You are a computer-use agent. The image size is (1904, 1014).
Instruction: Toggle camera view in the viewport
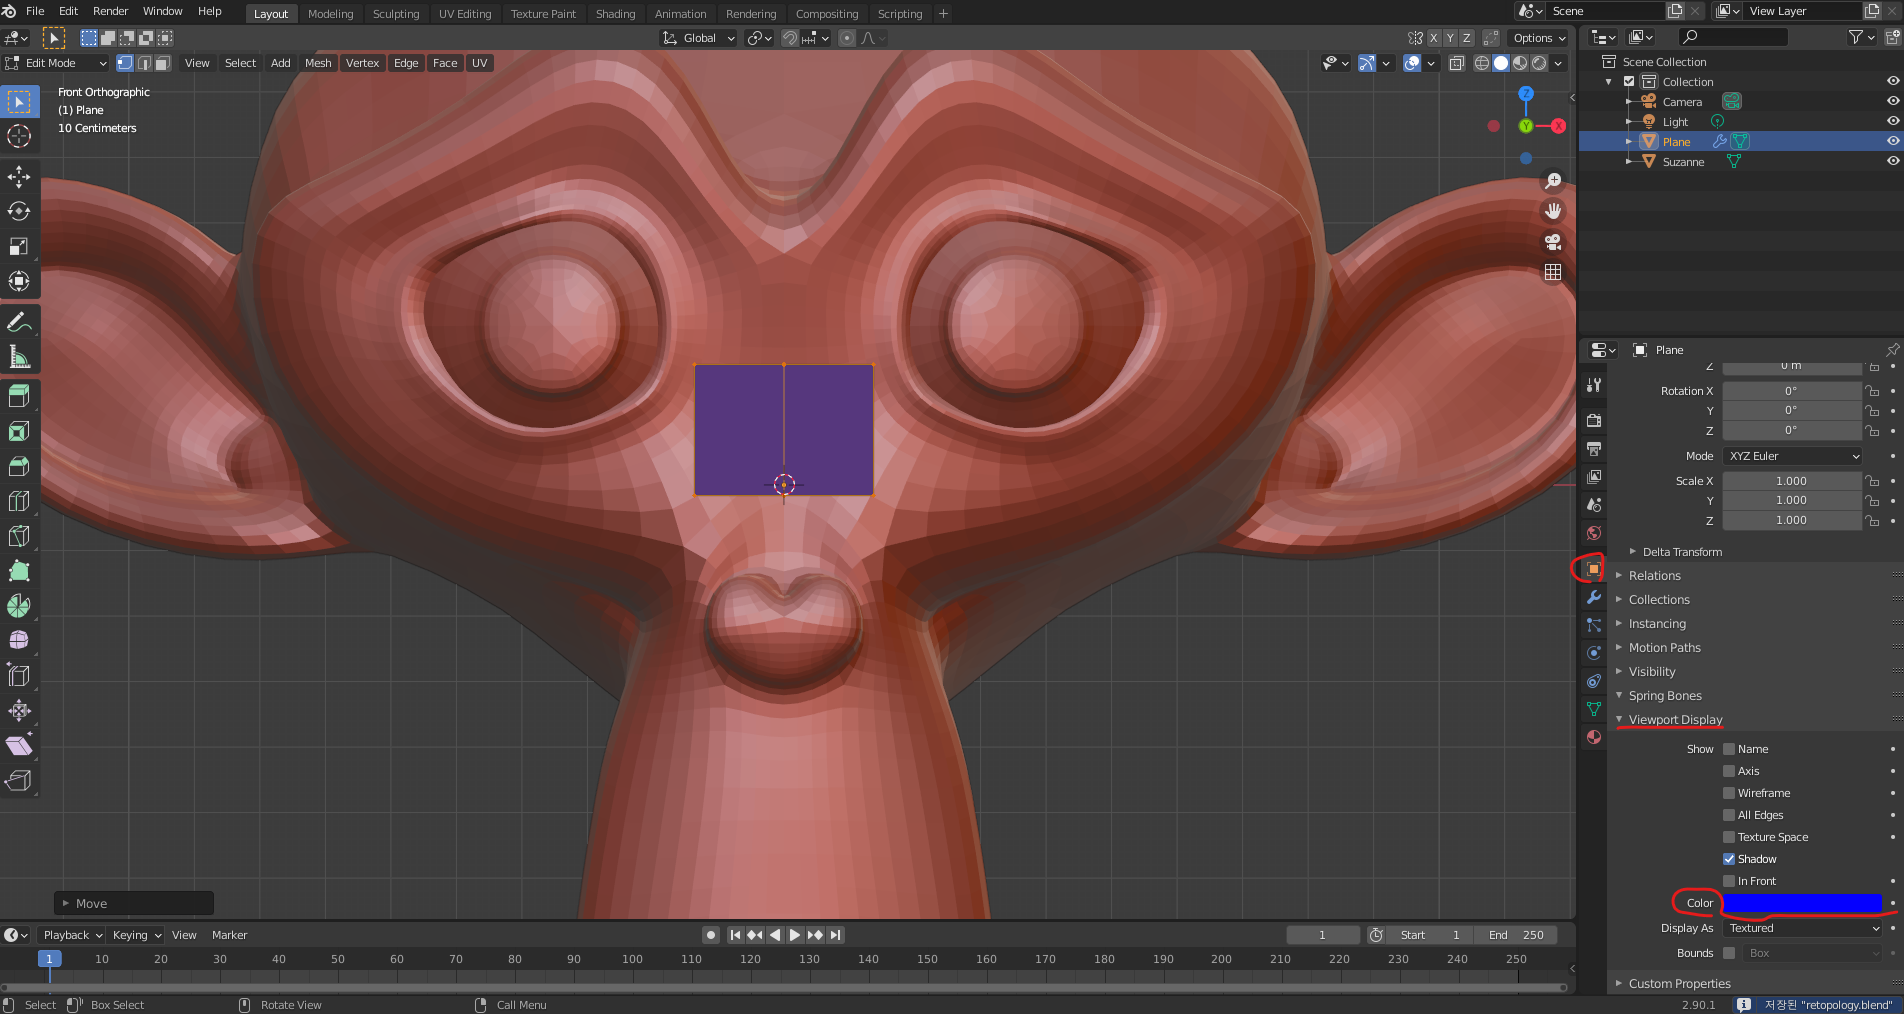1553,242
